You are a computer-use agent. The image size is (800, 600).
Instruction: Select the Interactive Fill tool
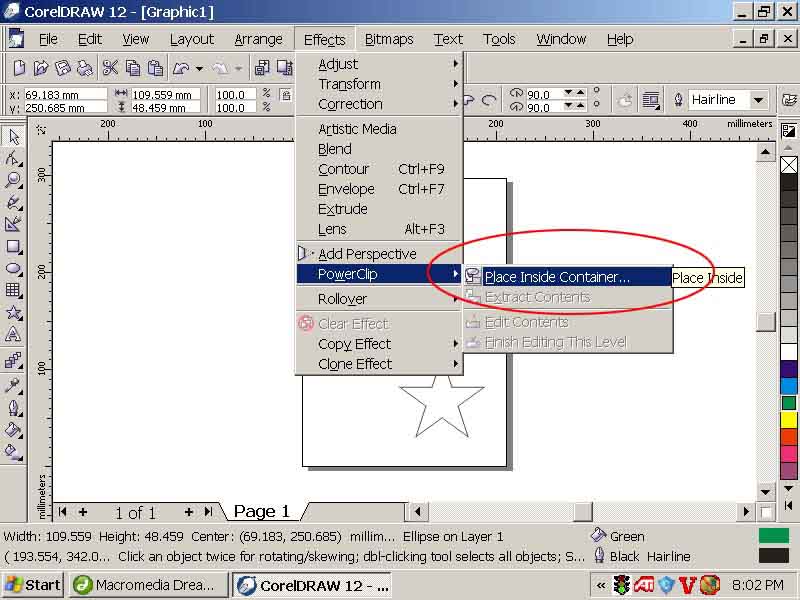[x=13, y=452]
